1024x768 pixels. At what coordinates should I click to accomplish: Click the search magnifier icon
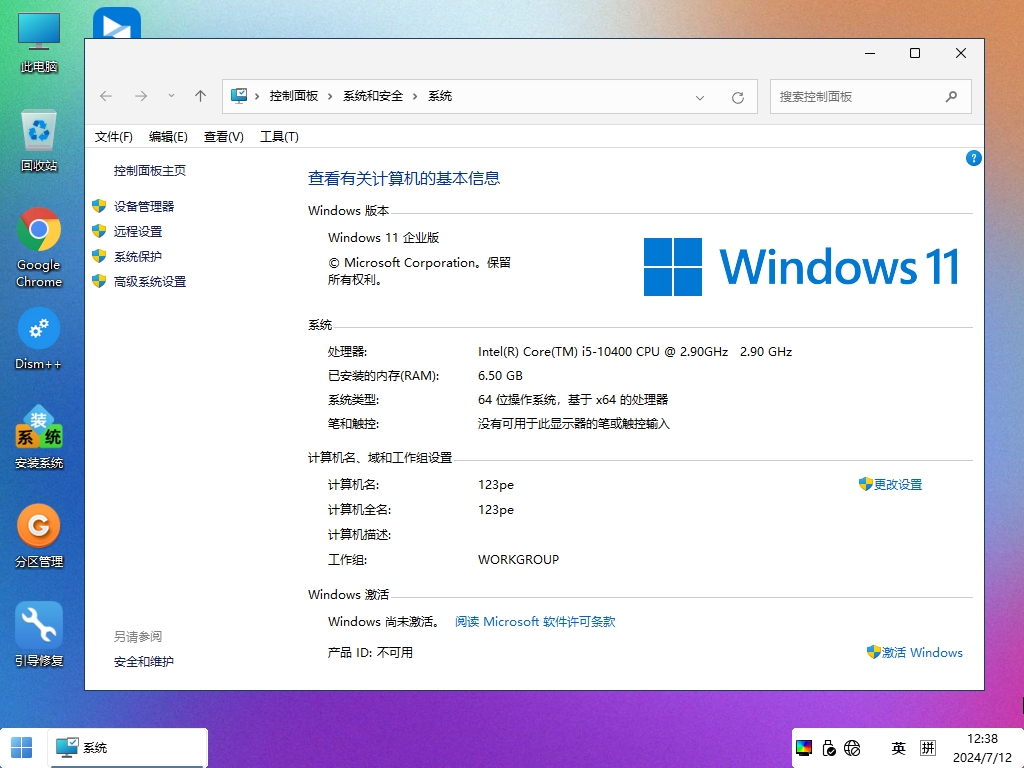click(x=952, y=97)
